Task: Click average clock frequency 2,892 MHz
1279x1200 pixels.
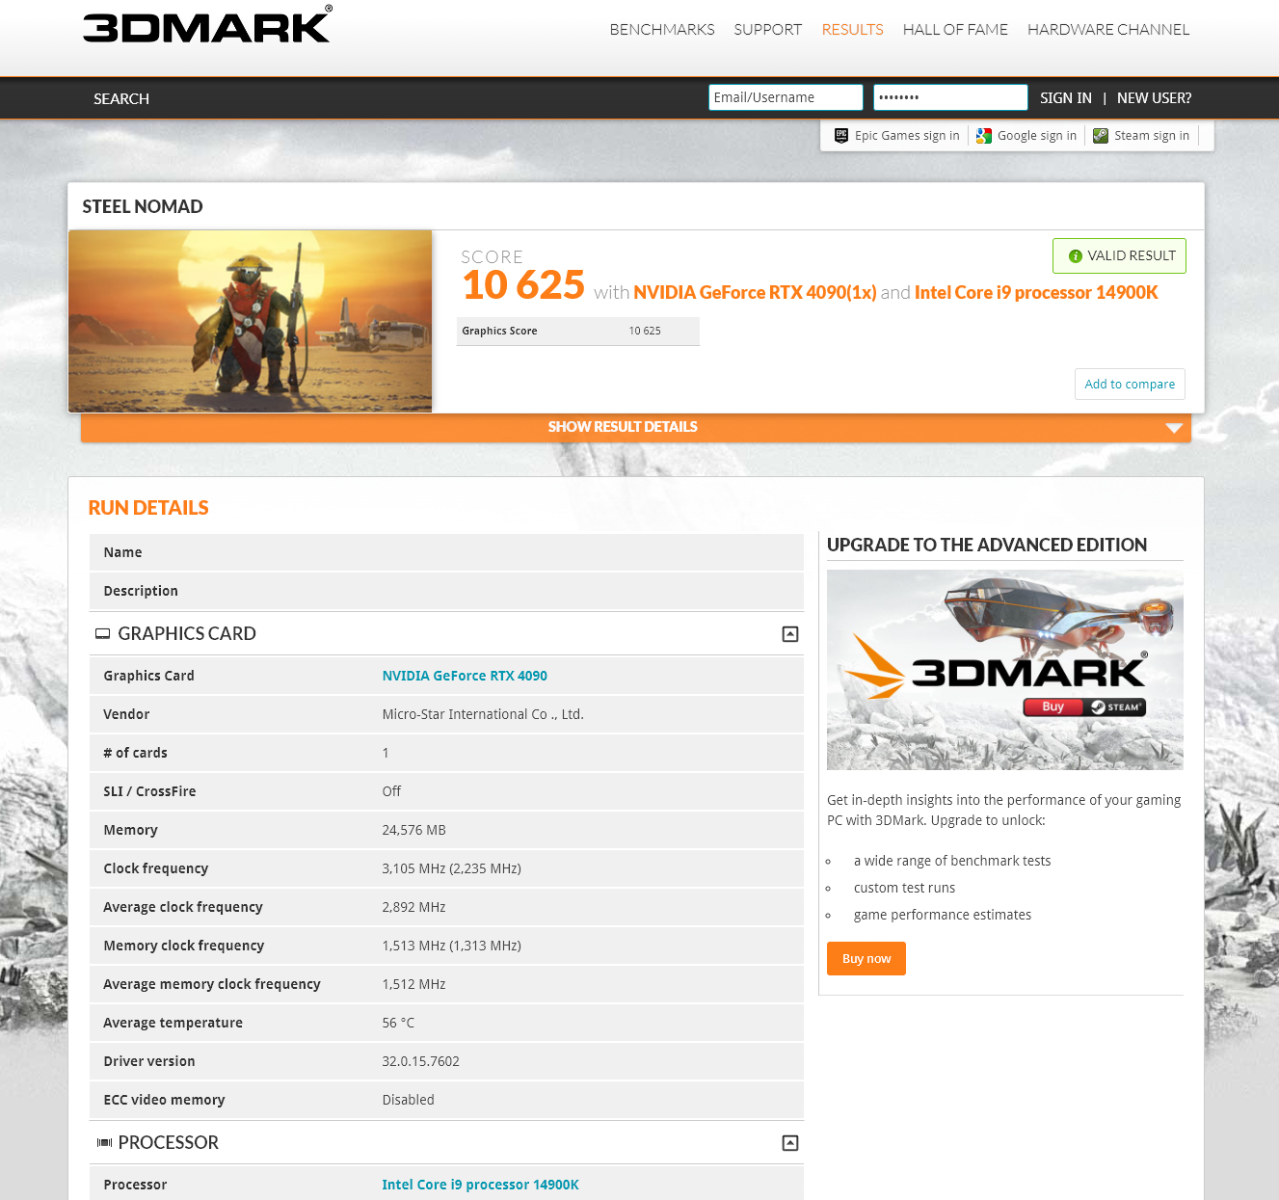Action: 414,907
